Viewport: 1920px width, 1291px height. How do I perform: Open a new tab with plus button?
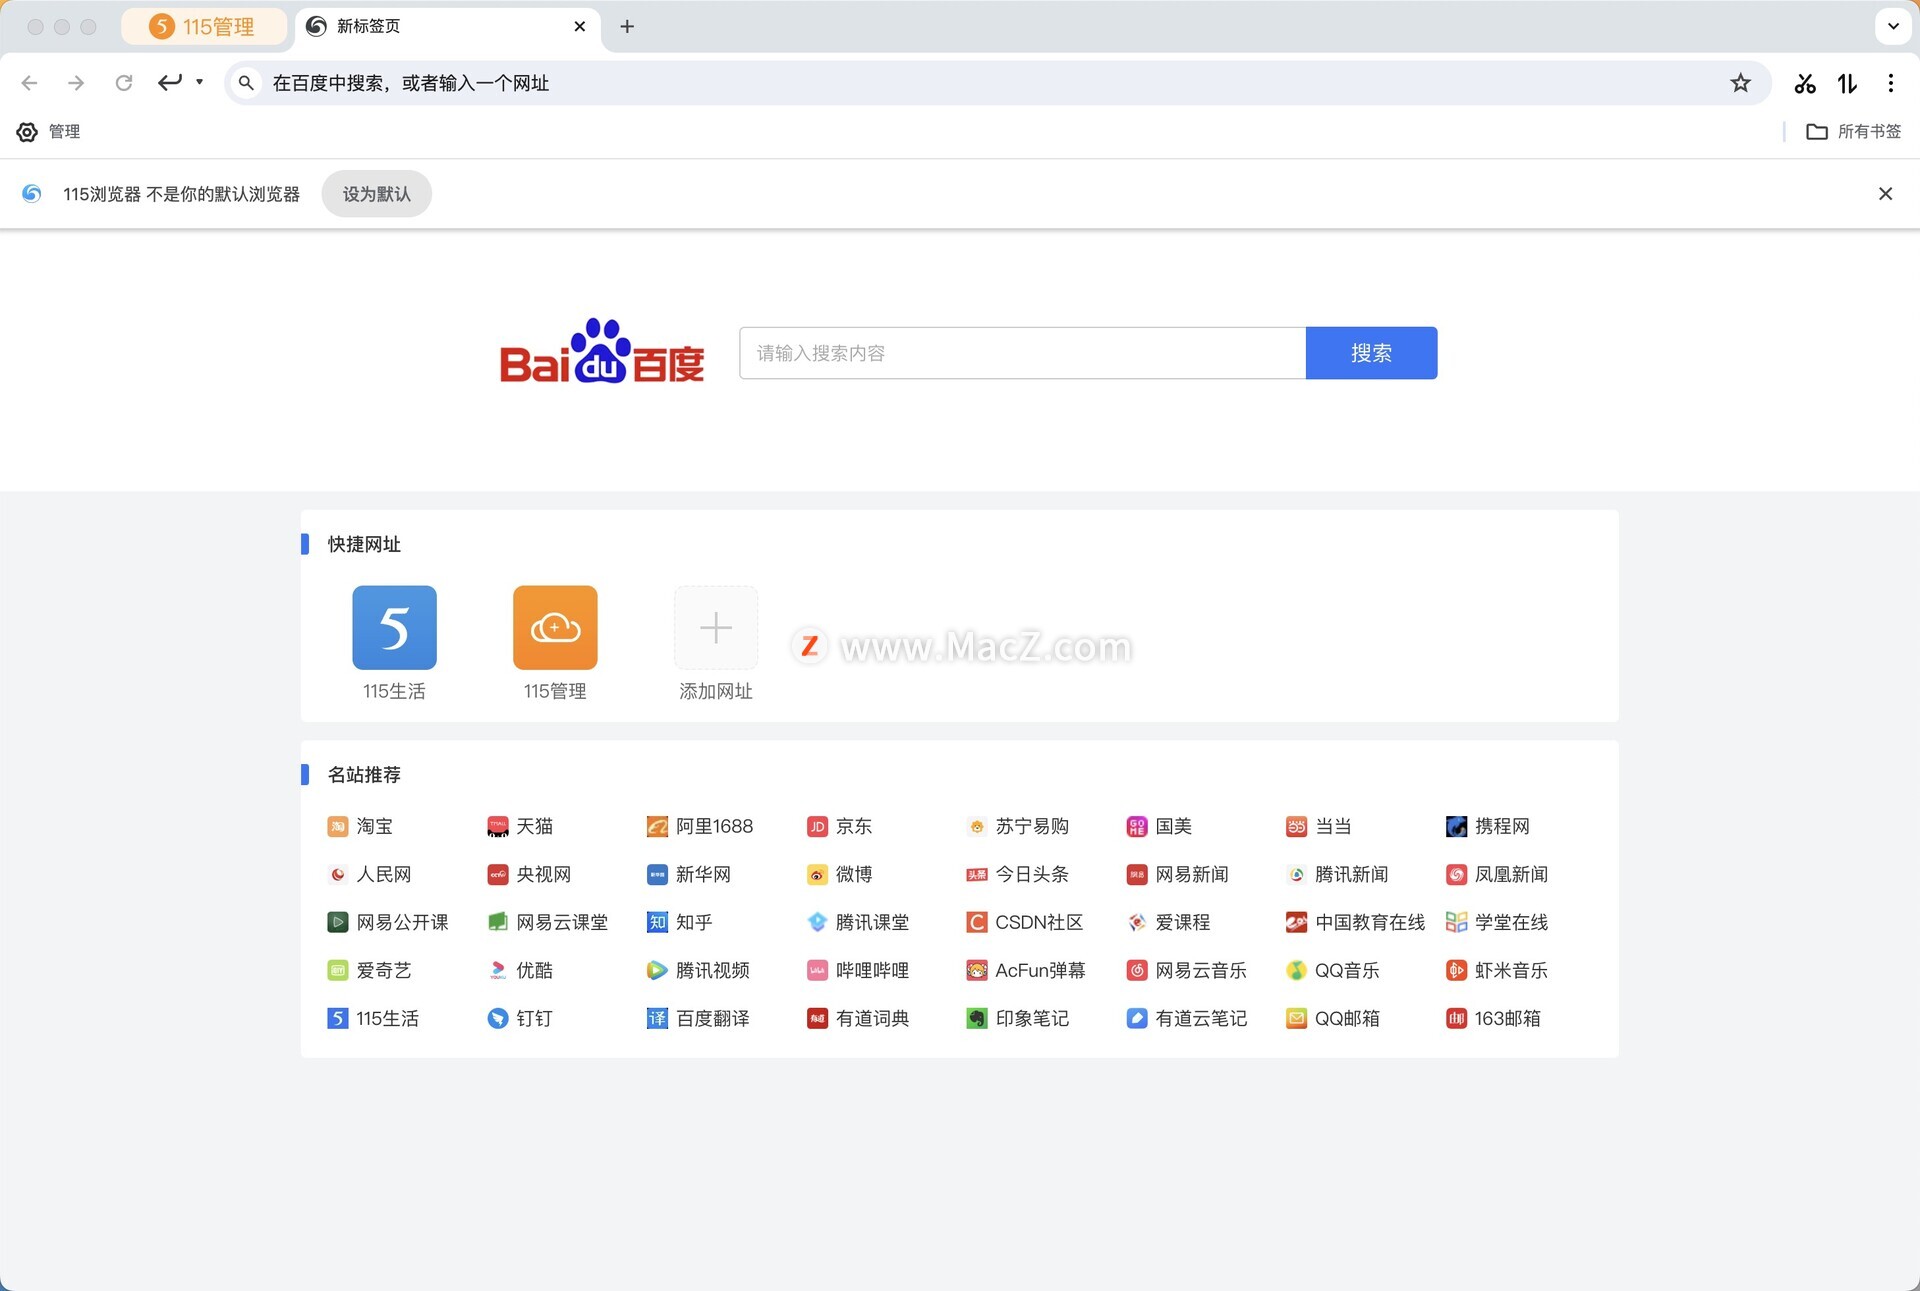(627, 26)
